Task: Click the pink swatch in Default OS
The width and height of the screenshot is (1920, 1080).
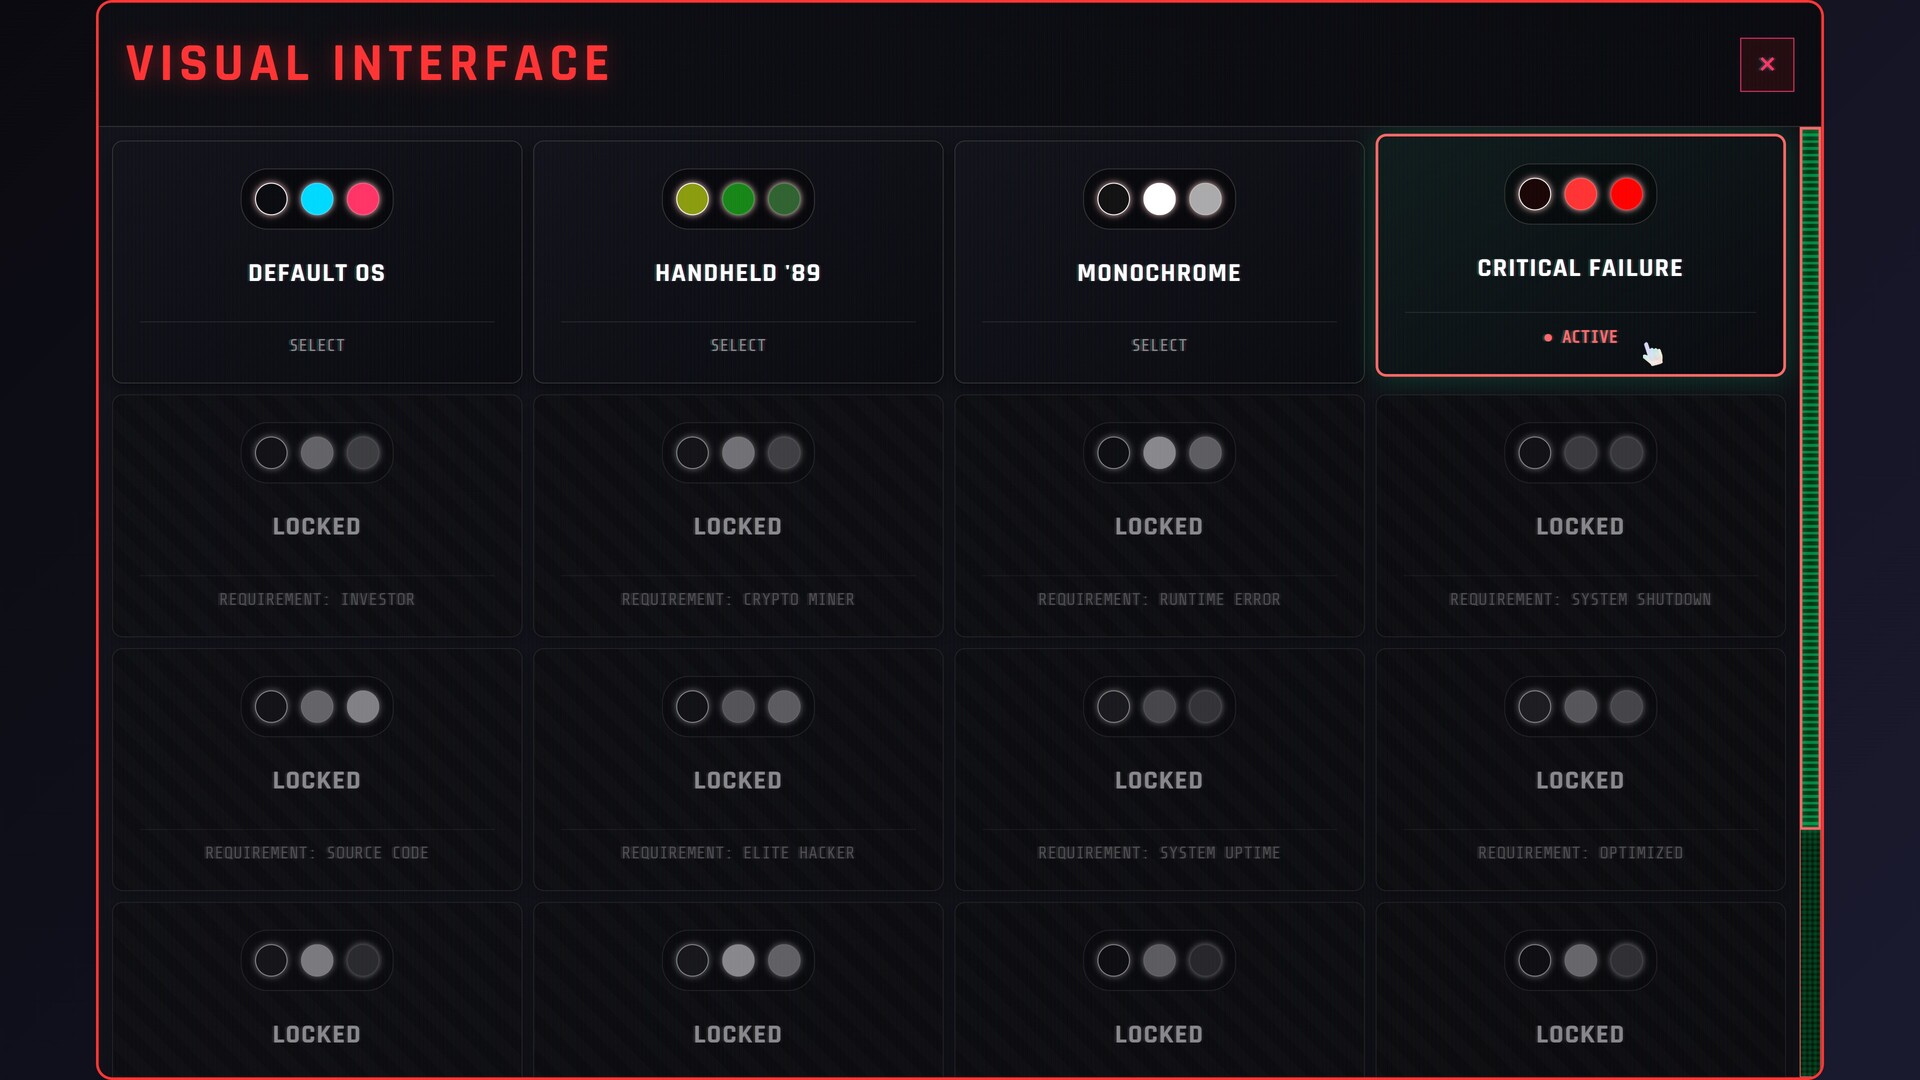Action: click(363, 199)
